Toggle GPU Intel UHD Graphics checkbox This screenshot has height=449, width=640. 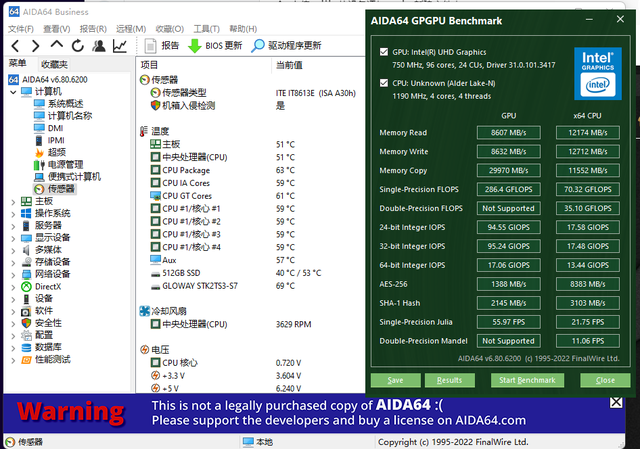click(384, 52)
